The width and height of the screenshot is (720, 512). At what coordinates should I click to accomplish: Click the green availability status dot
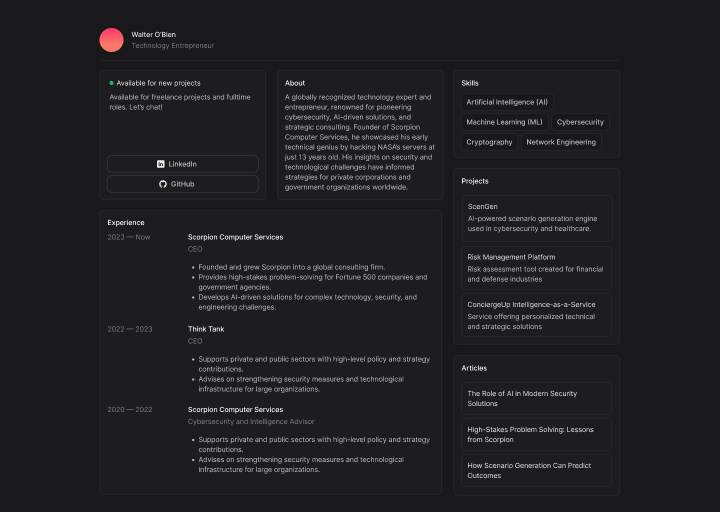tap(111, 83)
